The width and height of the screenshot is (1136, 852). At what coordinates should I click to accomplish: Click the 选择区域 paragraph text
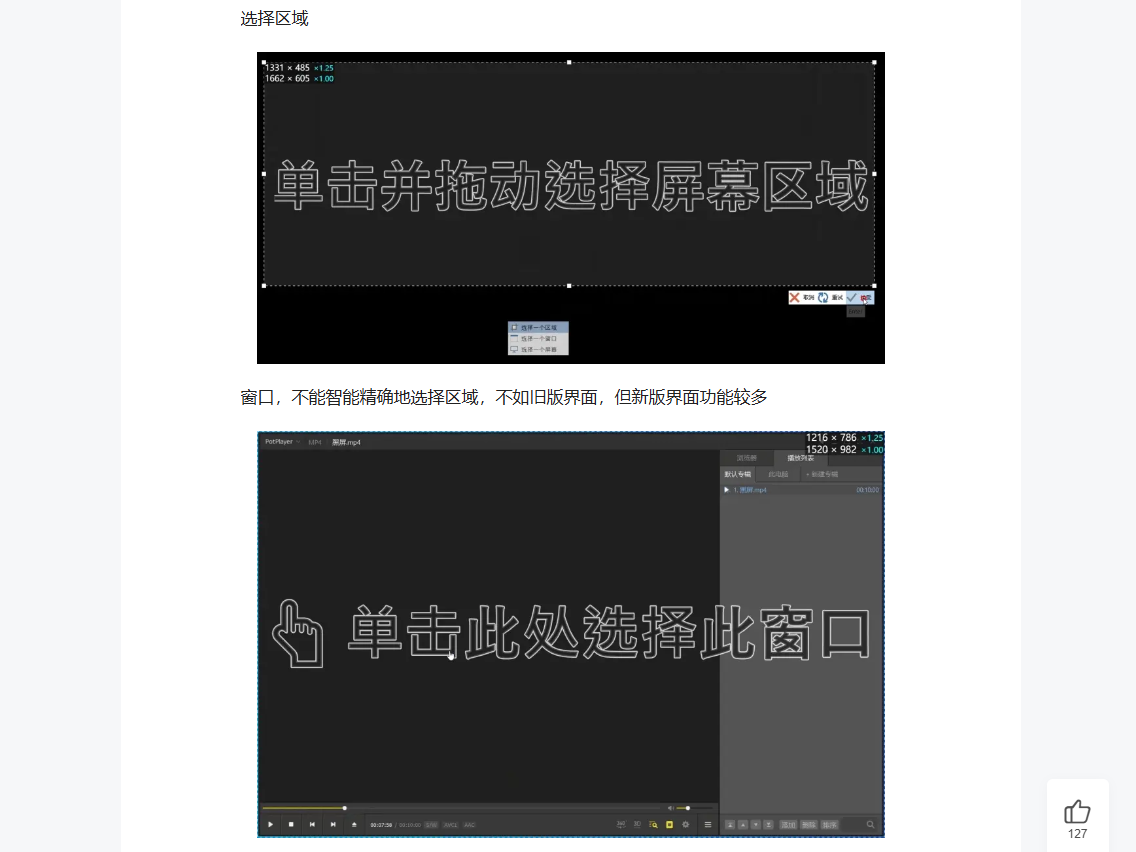click(x=275, y=18)
